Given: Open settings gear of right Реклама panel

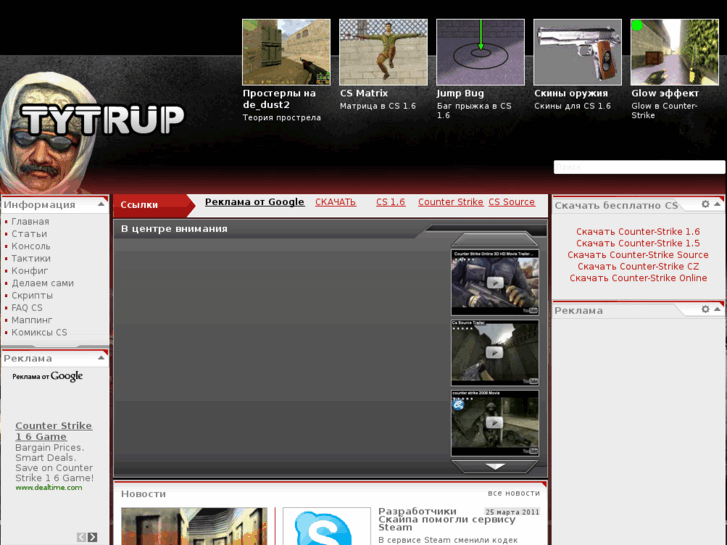Looking at the screenshot, I should pos(705,309).
